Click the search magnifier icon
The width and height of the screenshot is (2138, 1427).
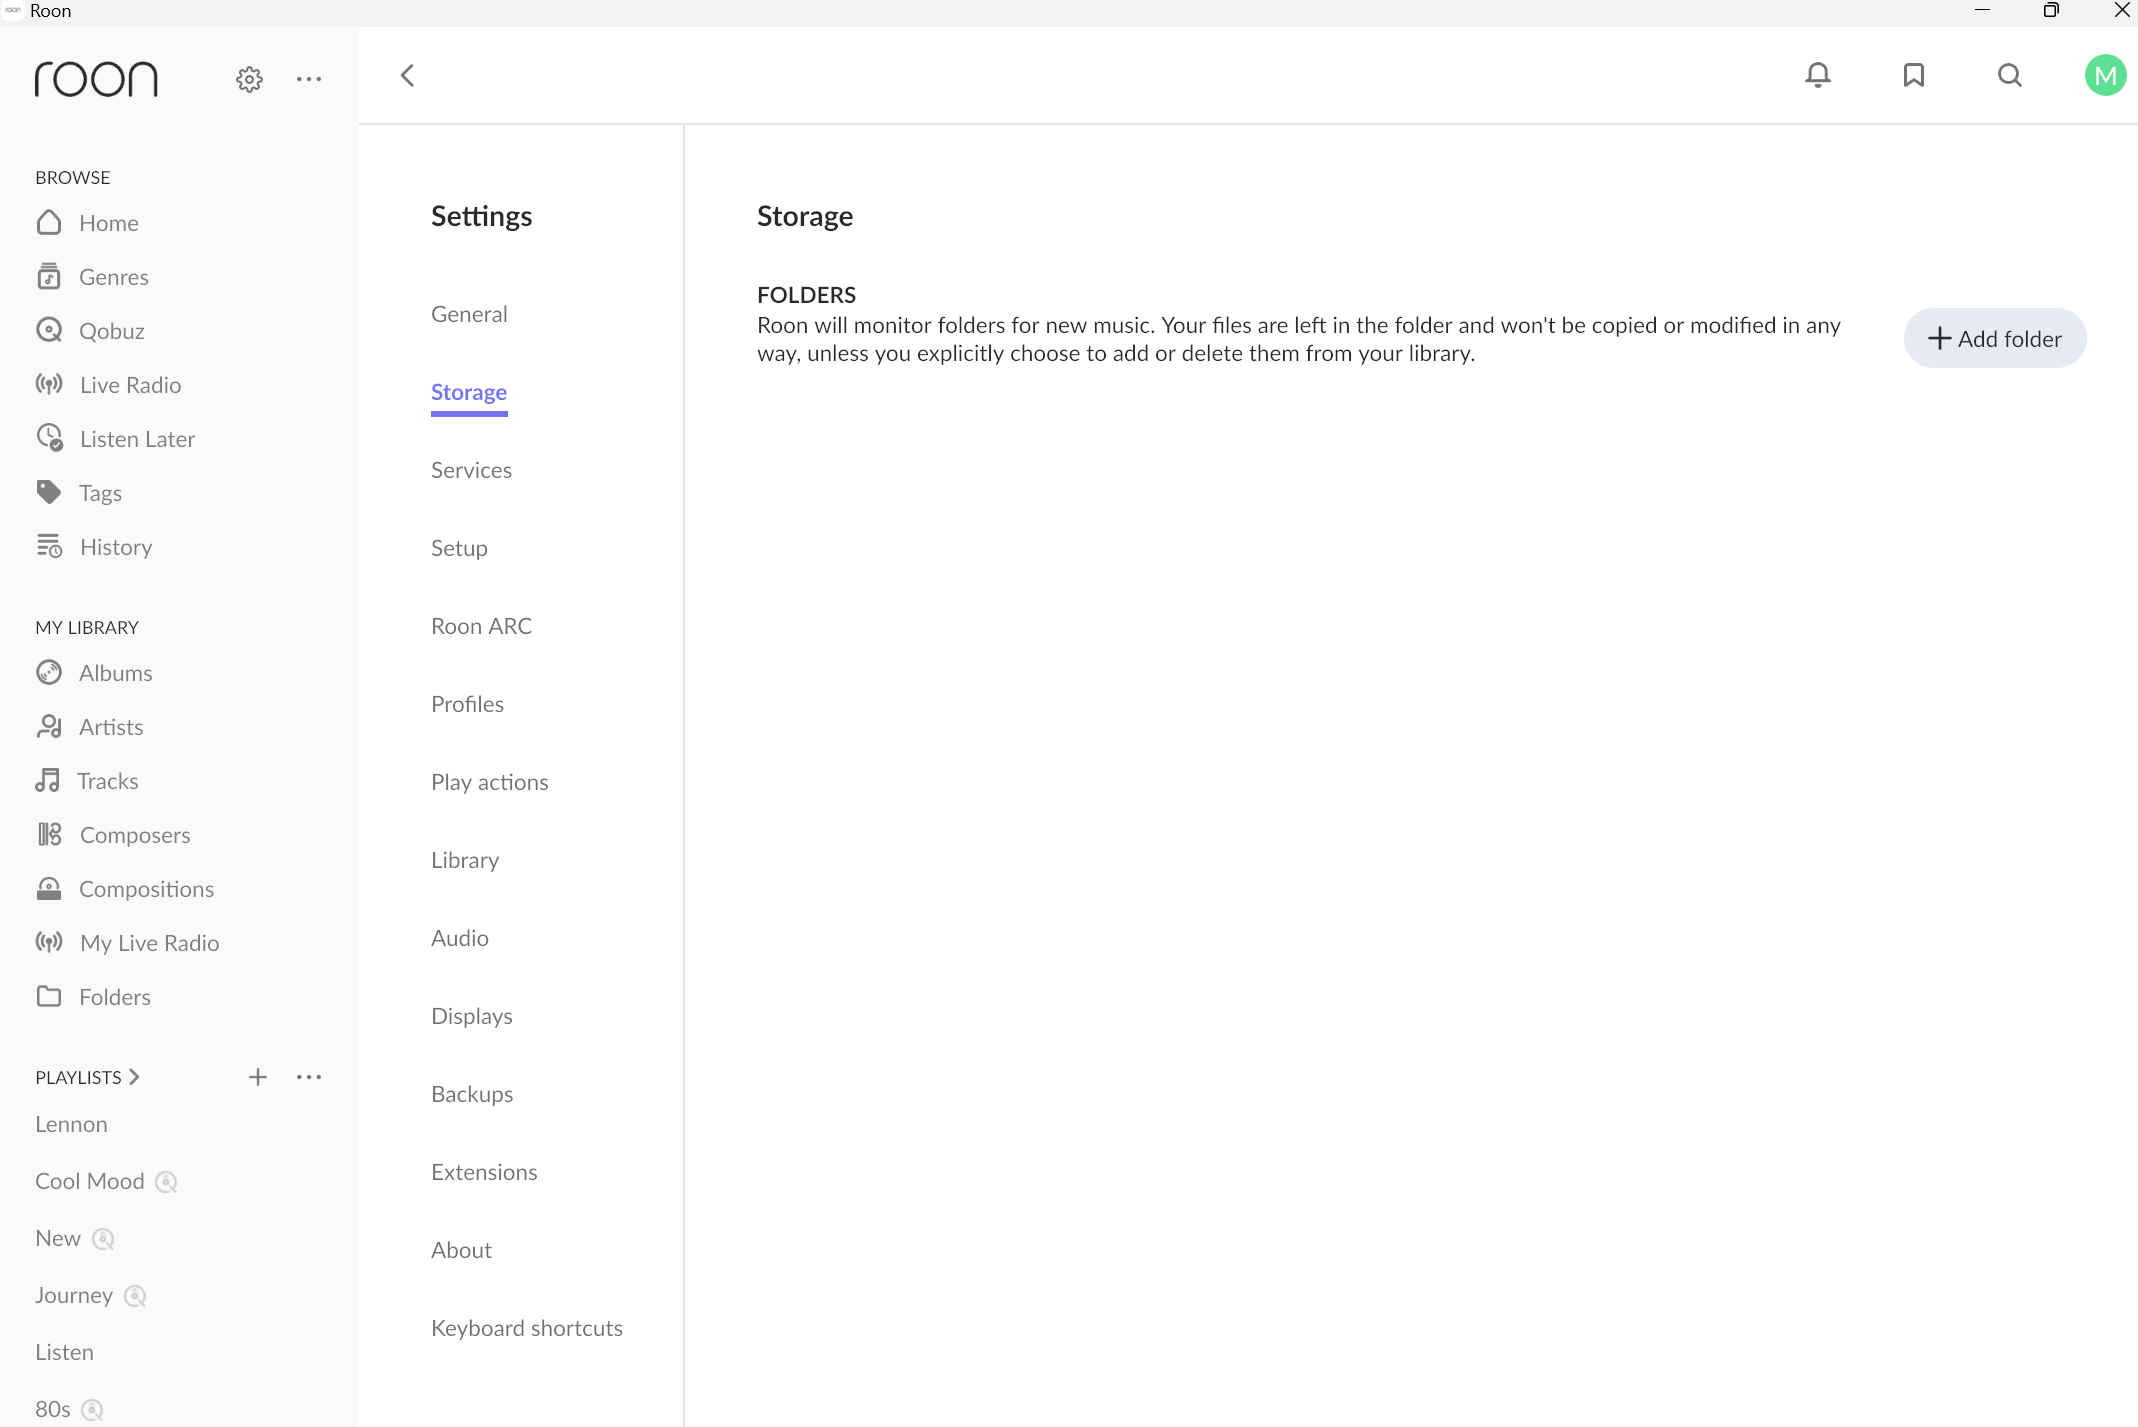[2009, 75]
